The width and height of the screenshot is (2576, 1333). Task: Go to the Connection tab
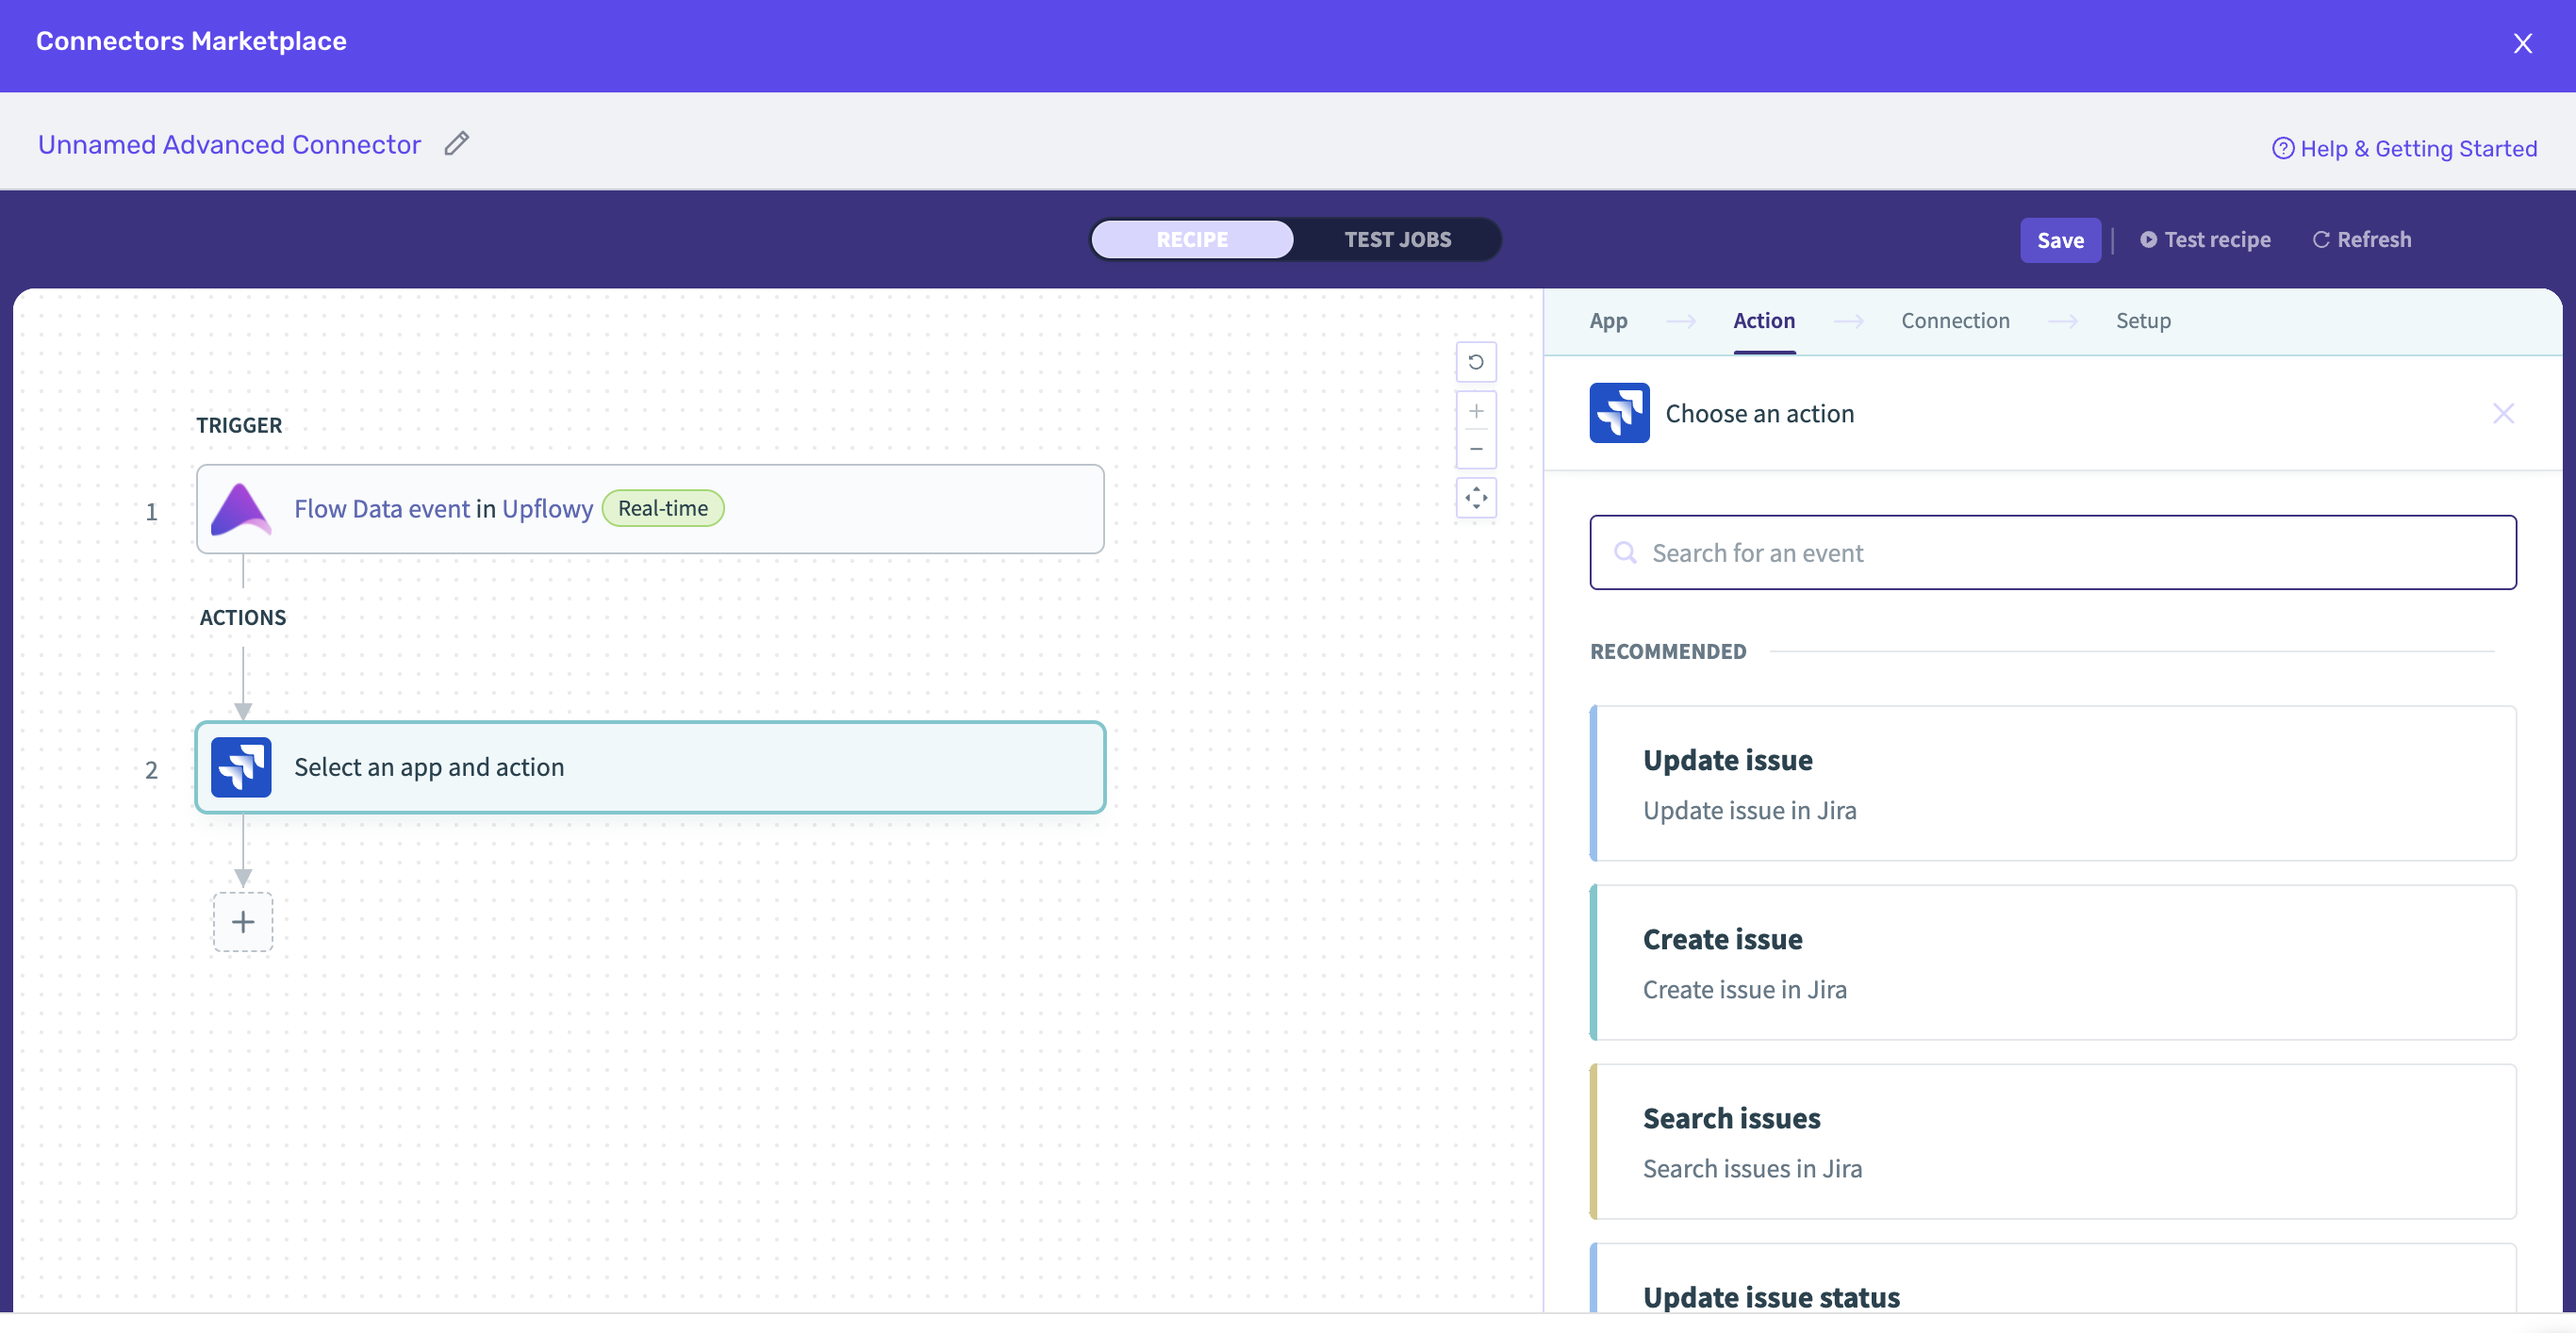tap(1955, 321)
